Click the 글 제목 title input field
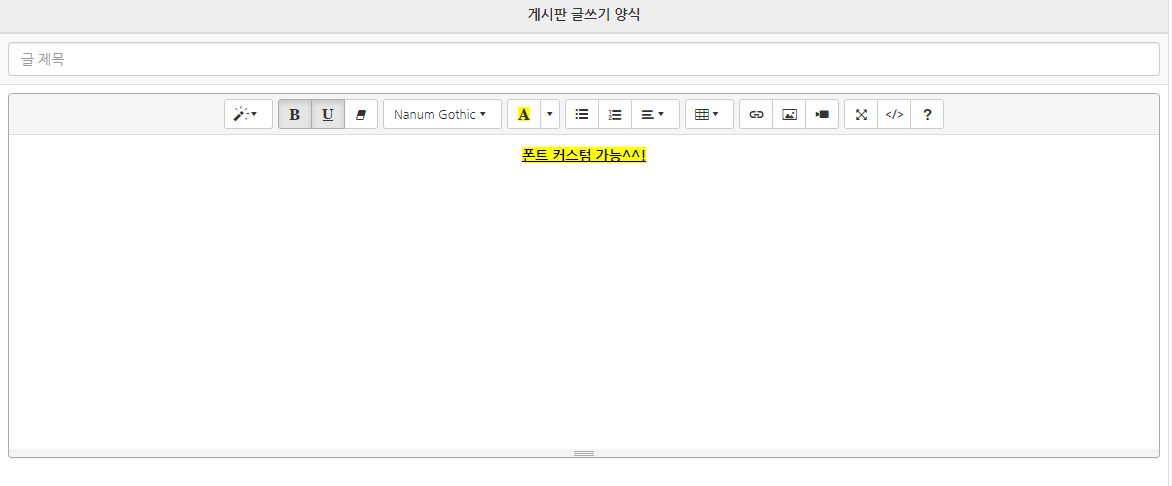1172x486 pixels. 584,59
